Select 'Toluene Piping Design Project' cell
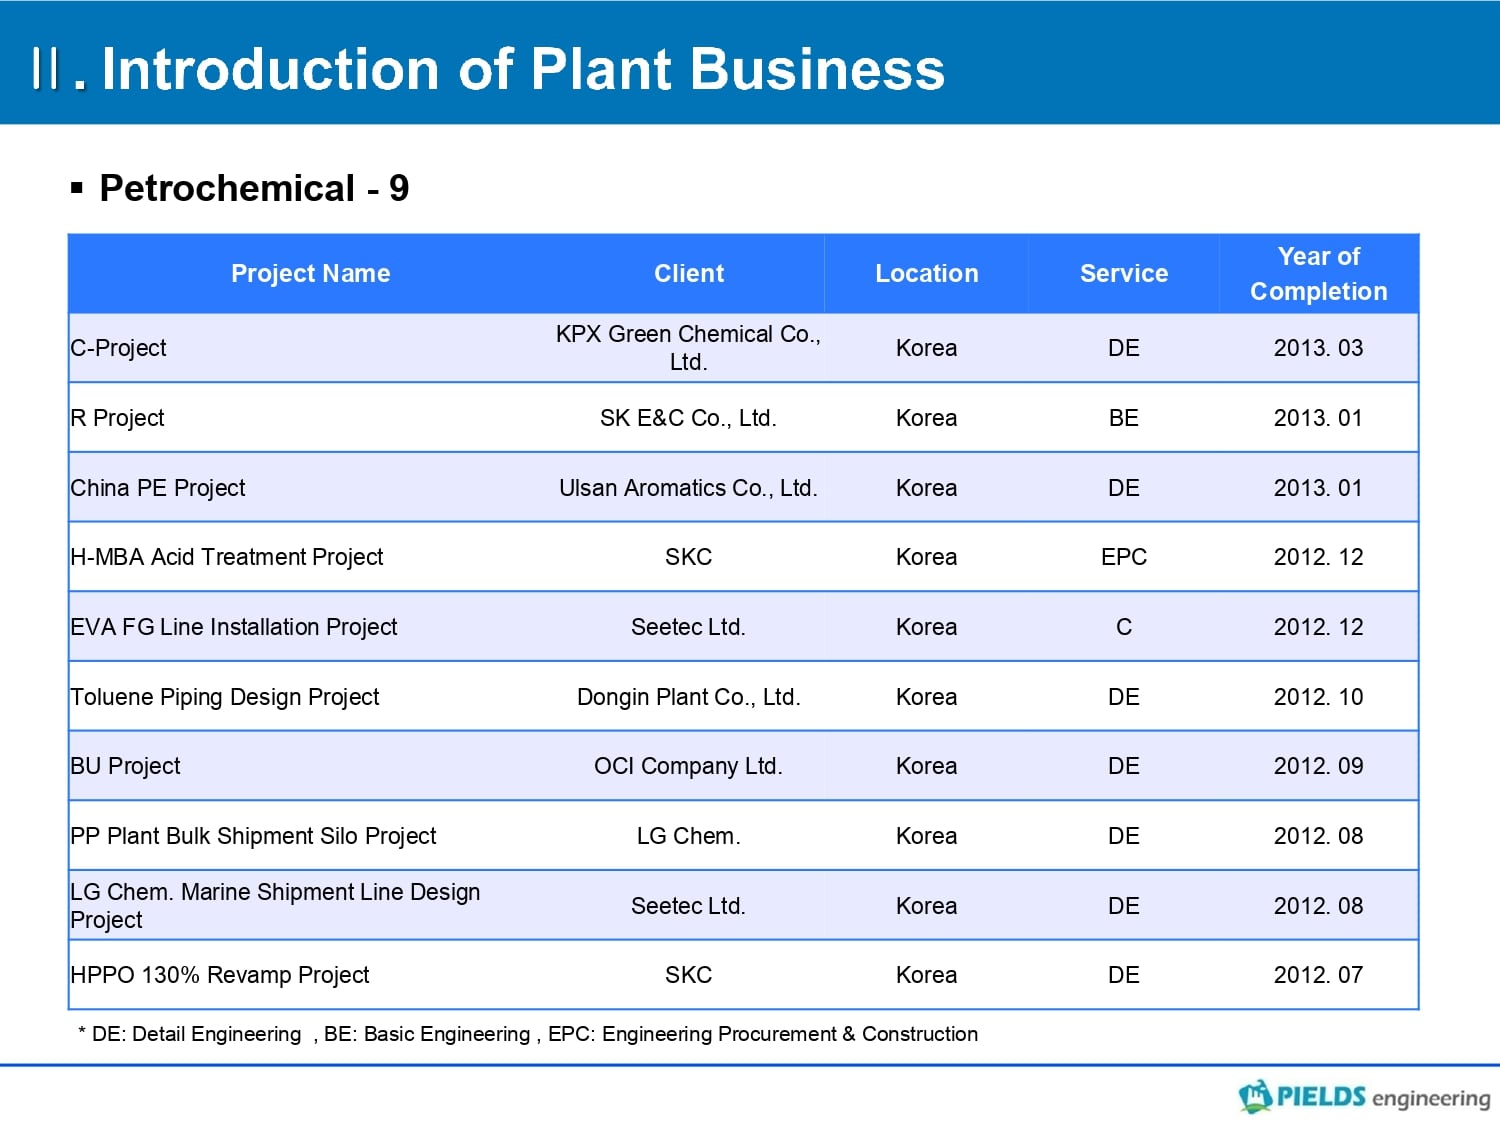This screenshot has height=1125, width=1500. coord(311,697)
